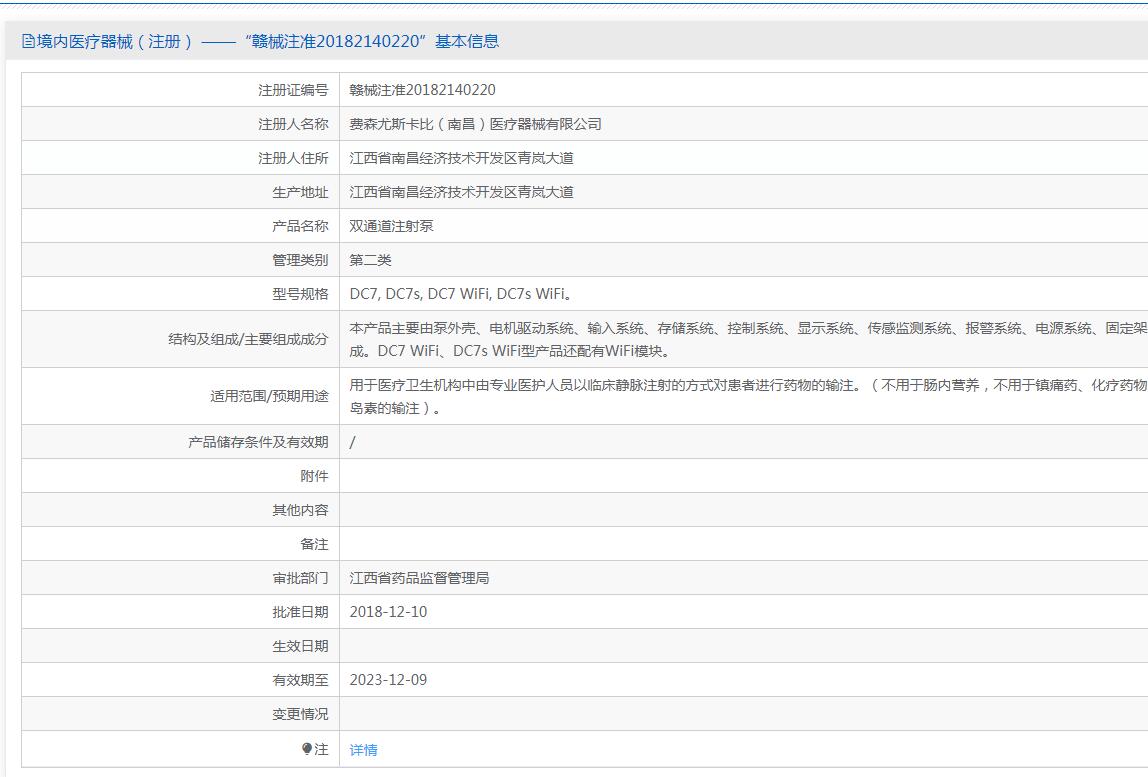Open the 详情 link in the 注 row
Viewport: 1148px width, 777px height.
pos(363,749)
